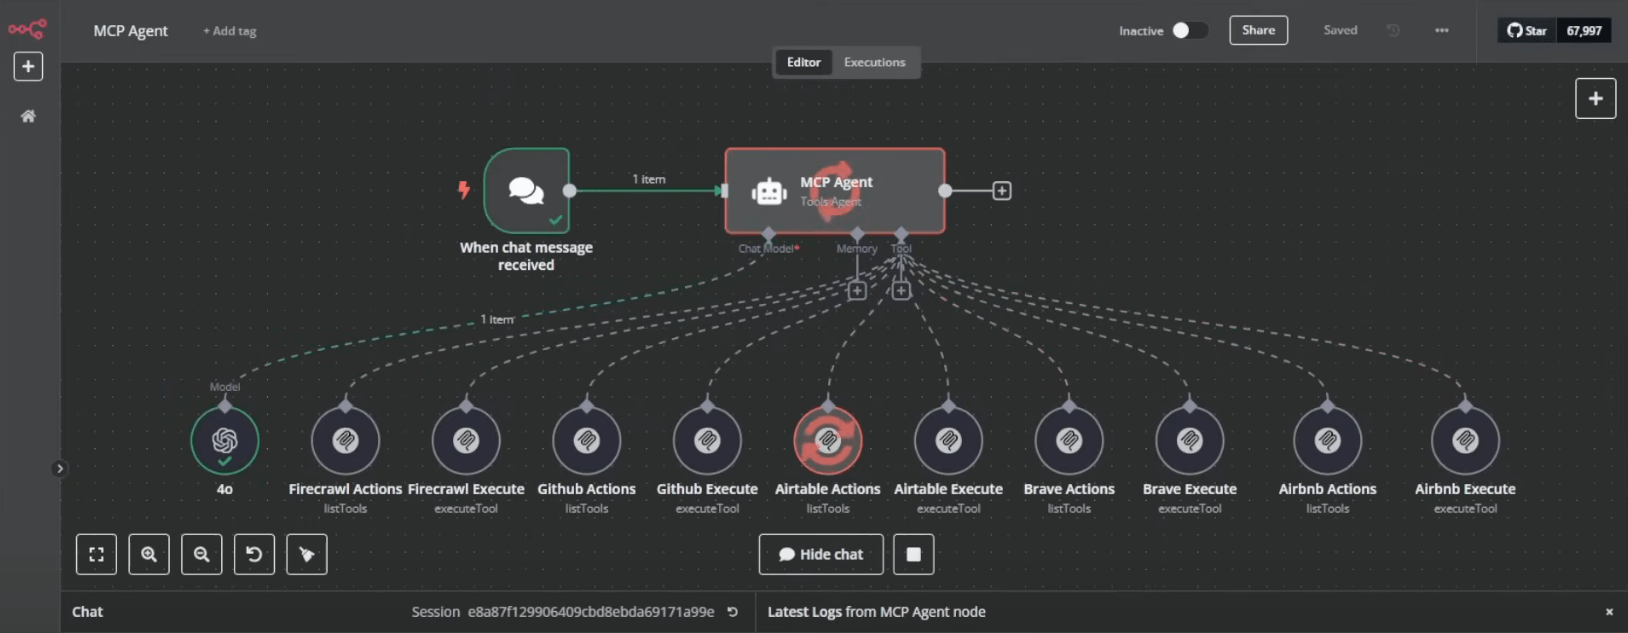1628x633 pixels.
Task: Stop the running workflow execution
Action: pyautogui.click(x=913, y=554)
